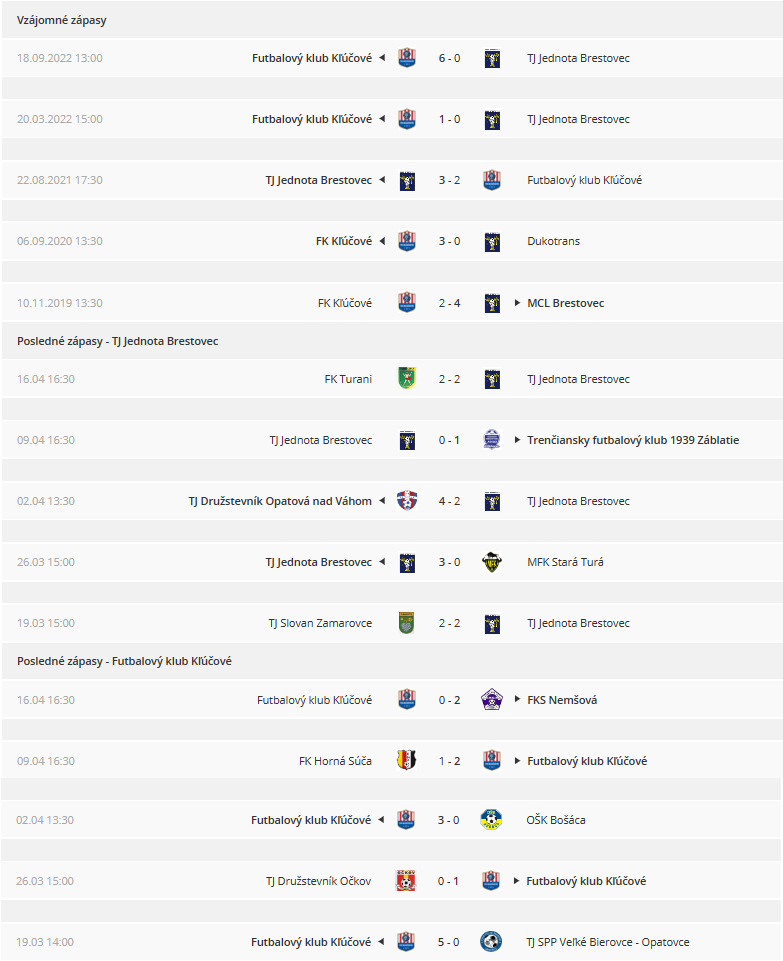This screenshot has width=783, height=961.
Task: Open FKS Nemšová team link
Action: (x=562, y=700)
